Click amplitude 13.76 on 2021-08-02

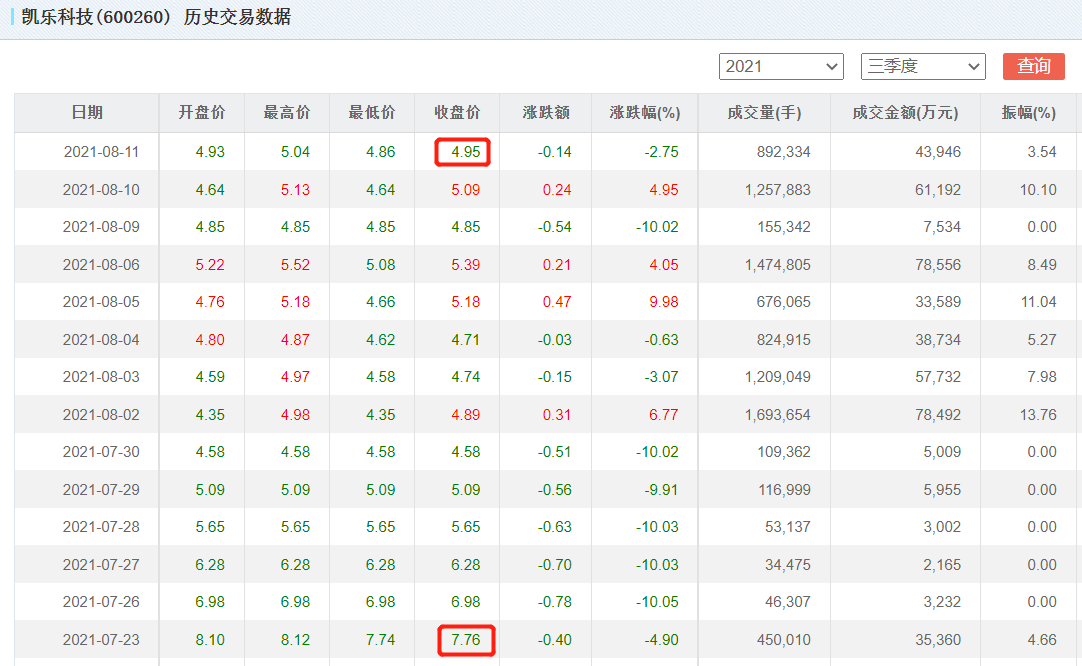coord(1039,415)
